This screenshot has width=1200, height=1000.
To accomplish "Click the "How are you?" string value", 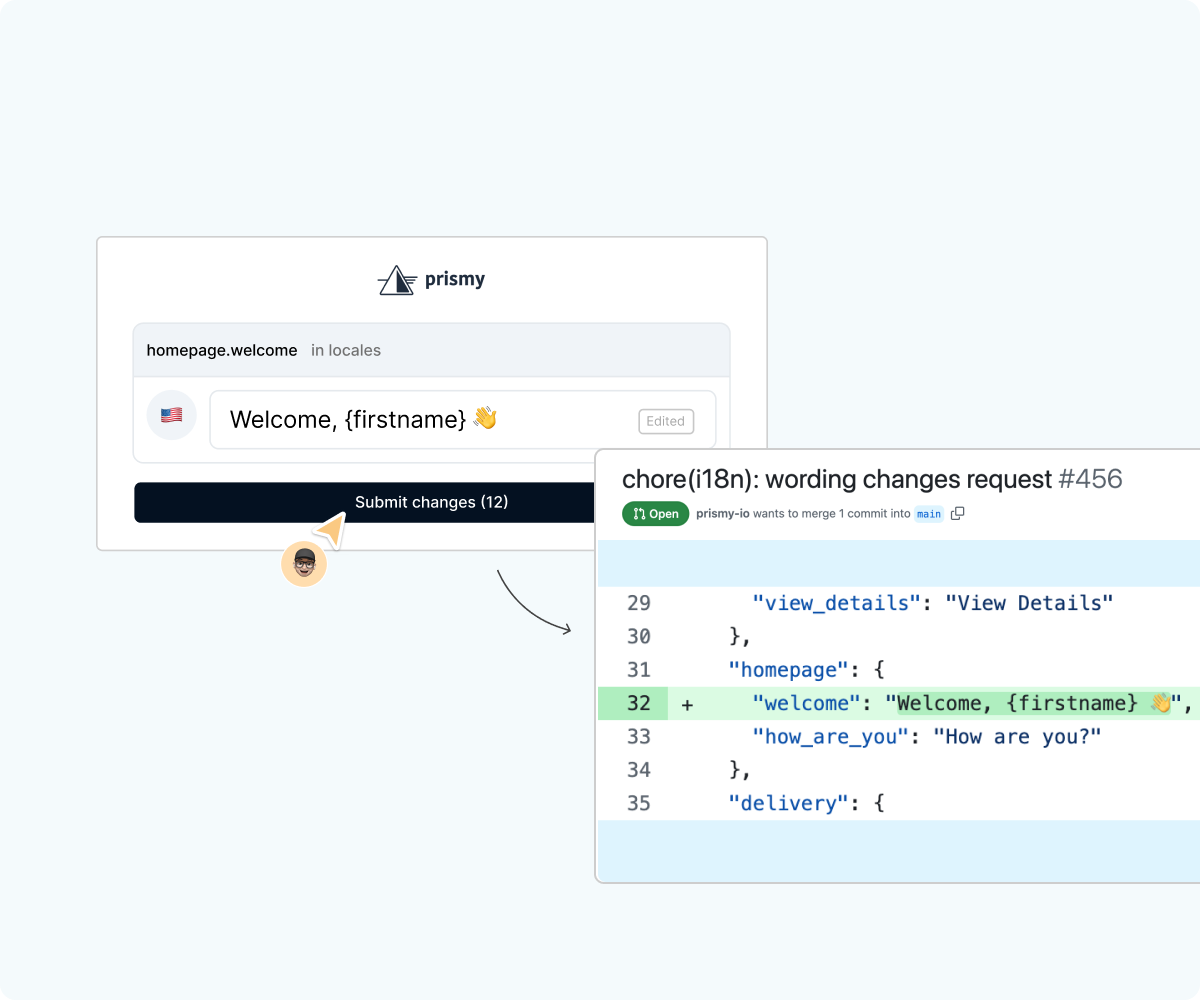I will (1017, 737).
